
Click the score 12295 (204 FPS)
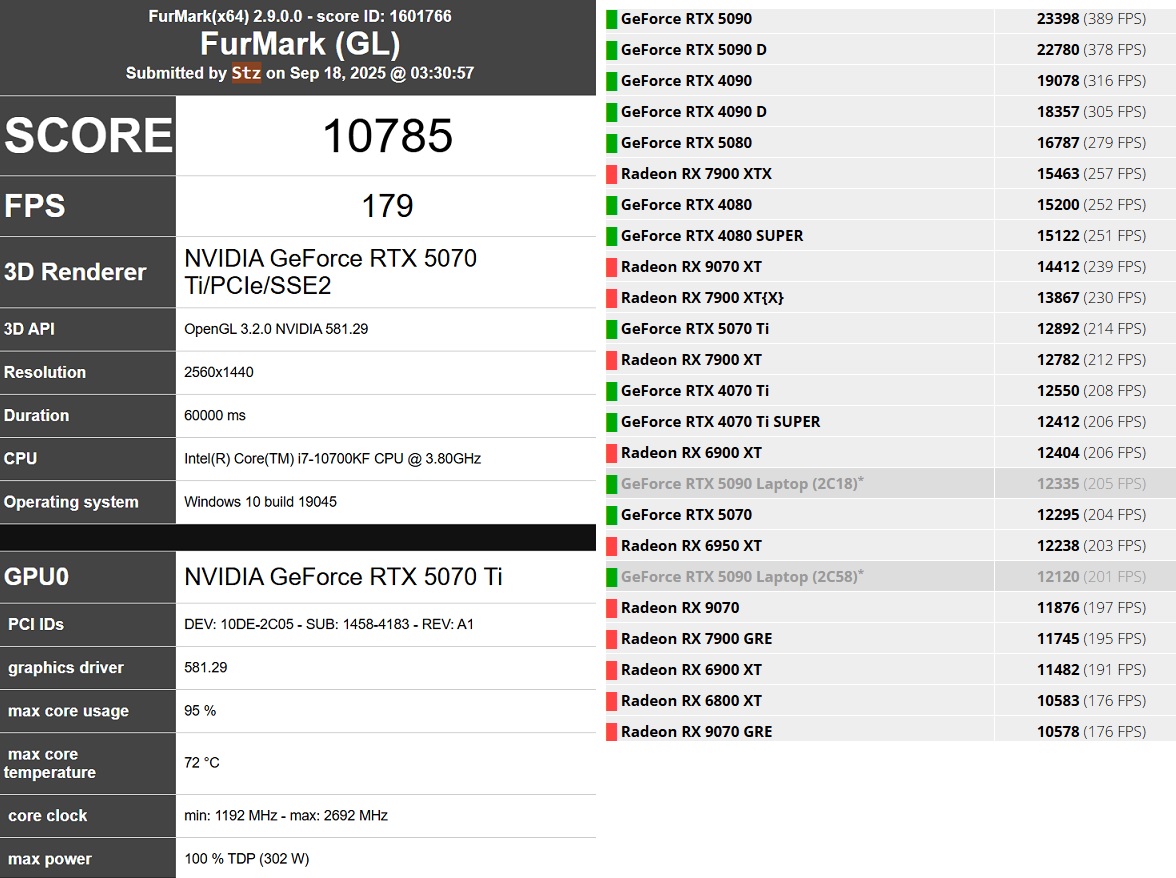pos(1091,515)
